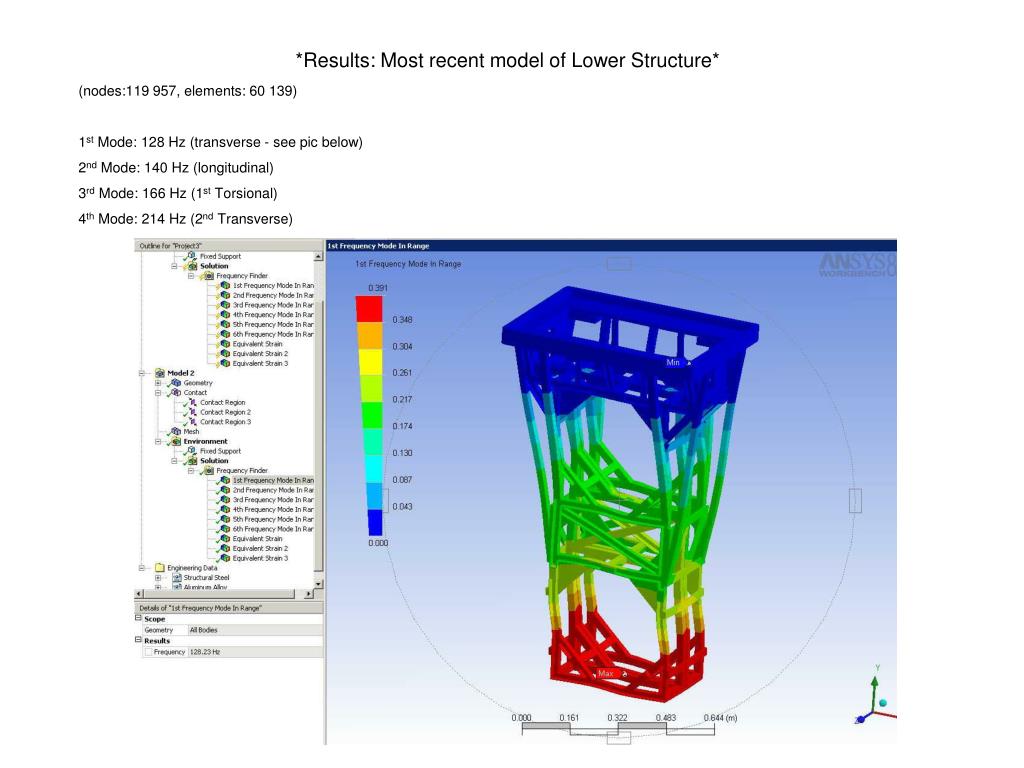Click the 1st Frequency Mode icon above Model 2
The height and width of the screenshot is (768, 1024).
tap(225, 285)
